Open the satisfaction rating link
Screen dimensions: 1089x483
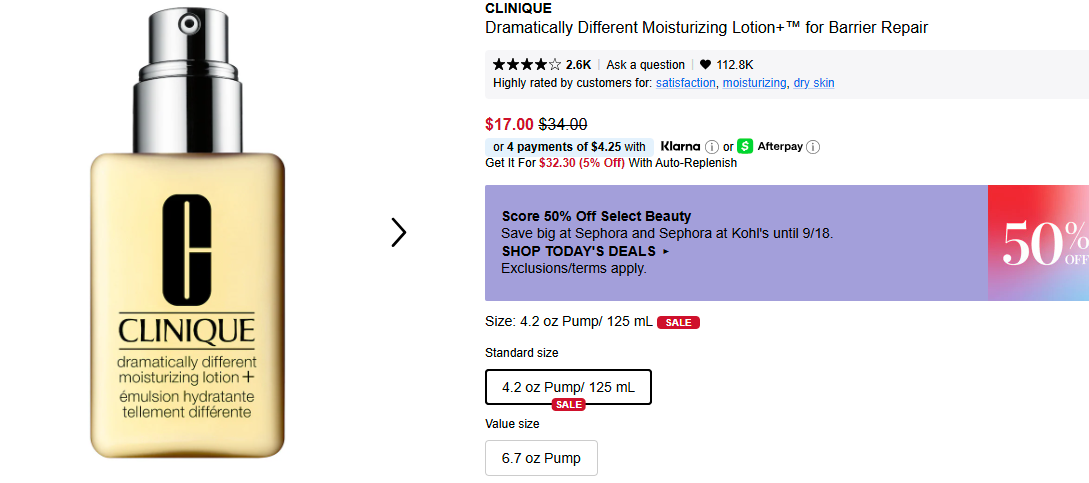(686, 83)
